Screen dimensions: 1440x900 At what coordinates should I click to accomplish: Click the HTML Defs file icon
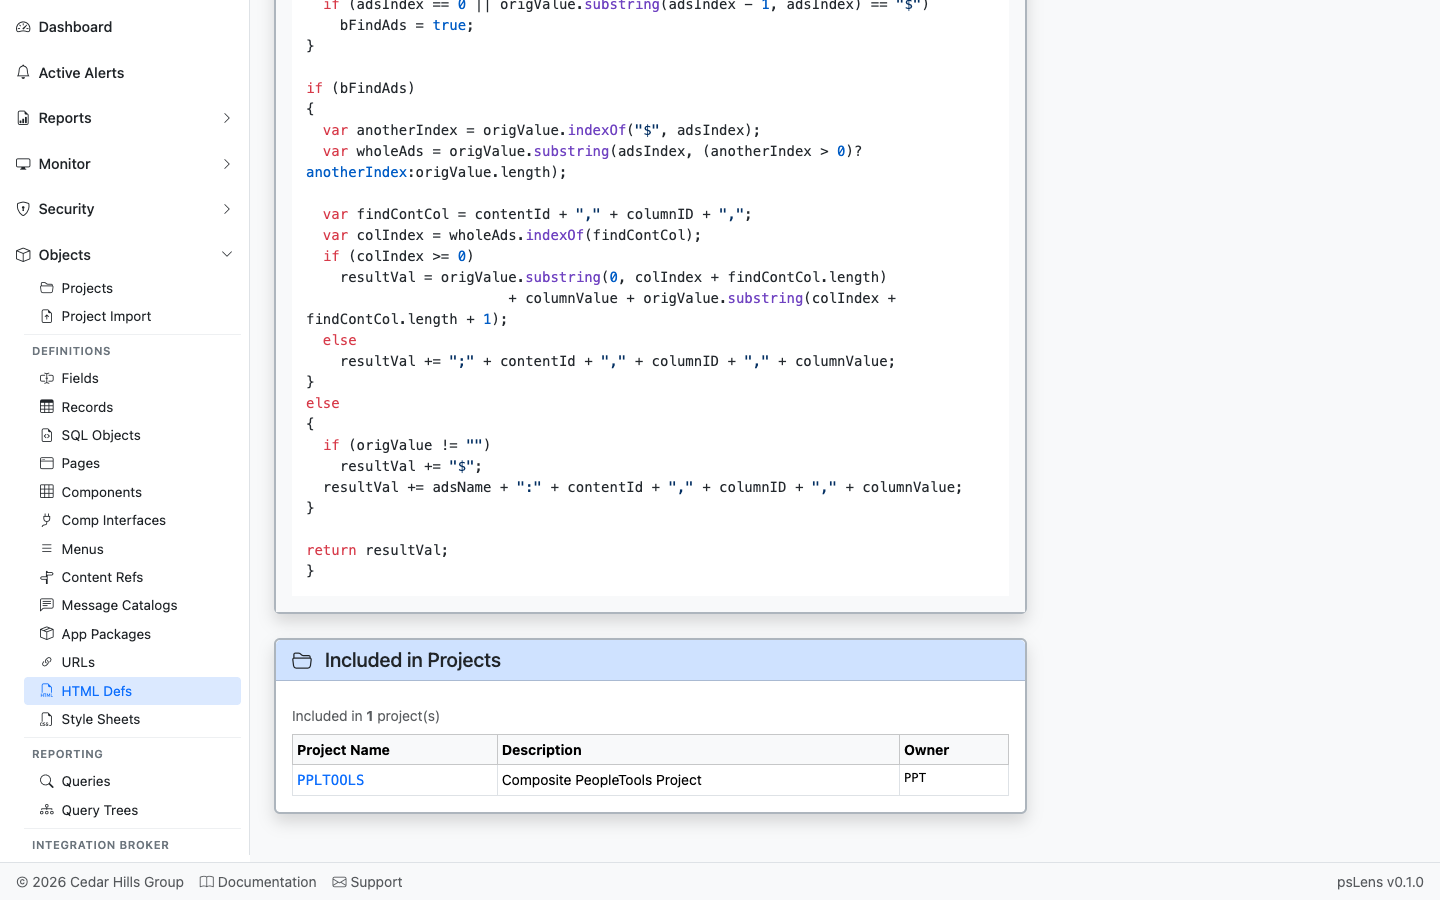pyautogui.click(x=47, y=691)
